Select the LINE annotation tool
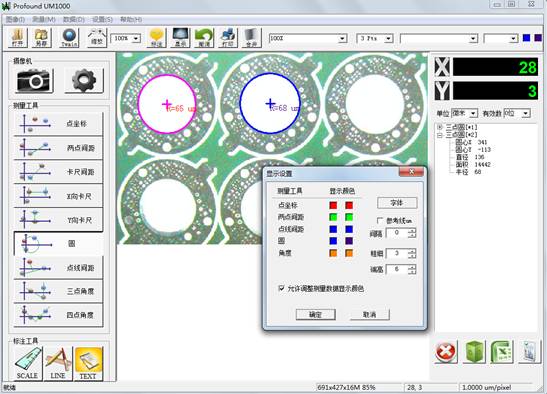Viewport: 547px width, 394px height. point(58,363)
